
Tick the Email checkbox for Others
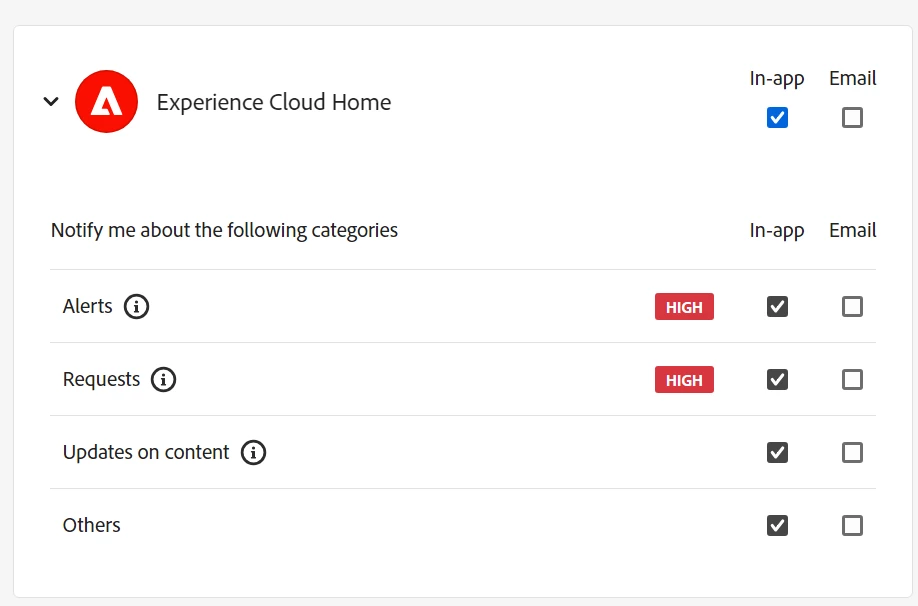[852, 526]
